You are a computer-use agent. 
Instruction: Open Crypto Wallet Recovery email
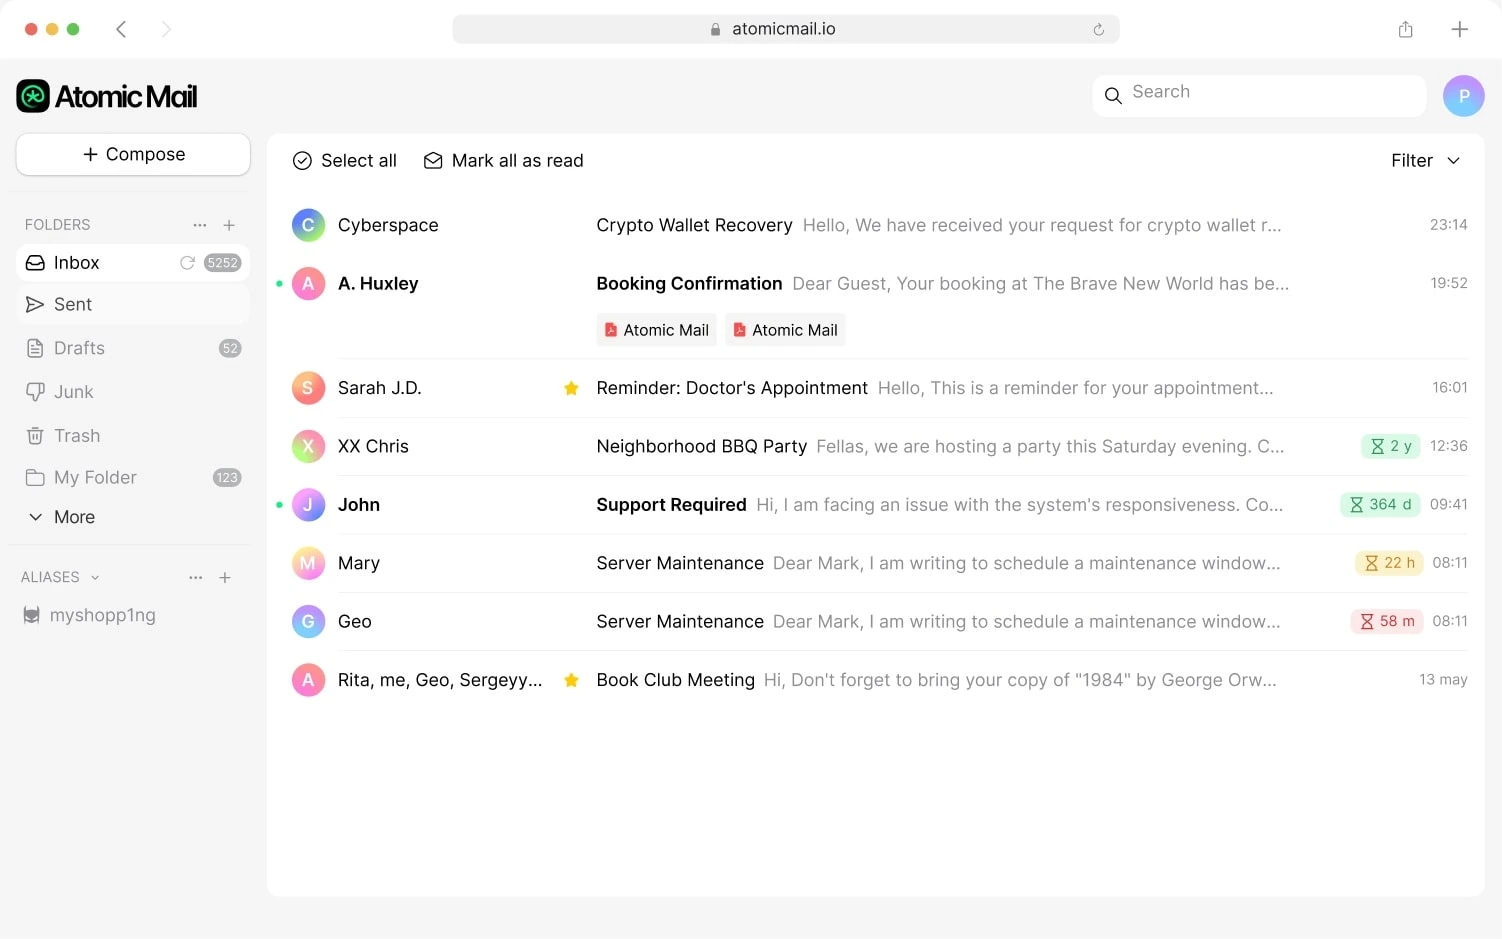(694, 226)
